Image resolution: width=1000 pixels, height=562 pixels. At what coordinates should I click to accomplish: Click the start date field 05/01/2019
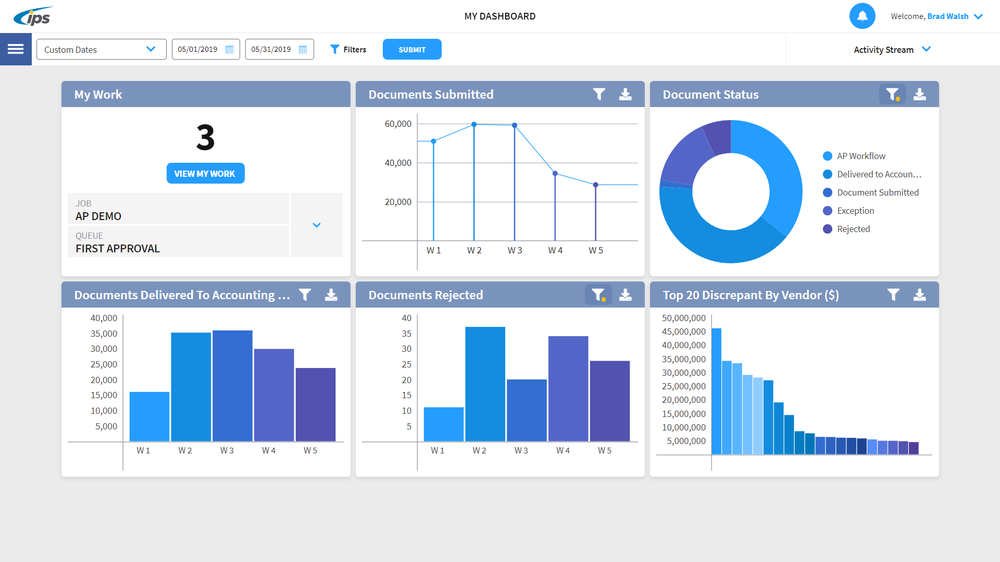pos(205,49)
